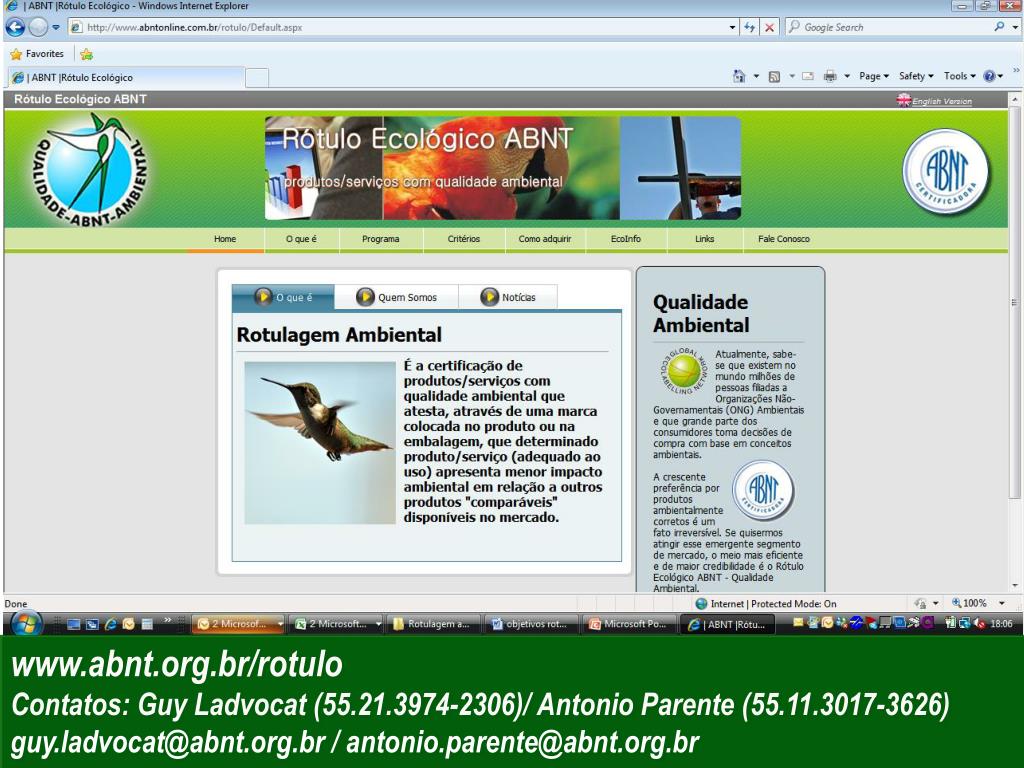Click the page icon in address bar

click(76, 27)
